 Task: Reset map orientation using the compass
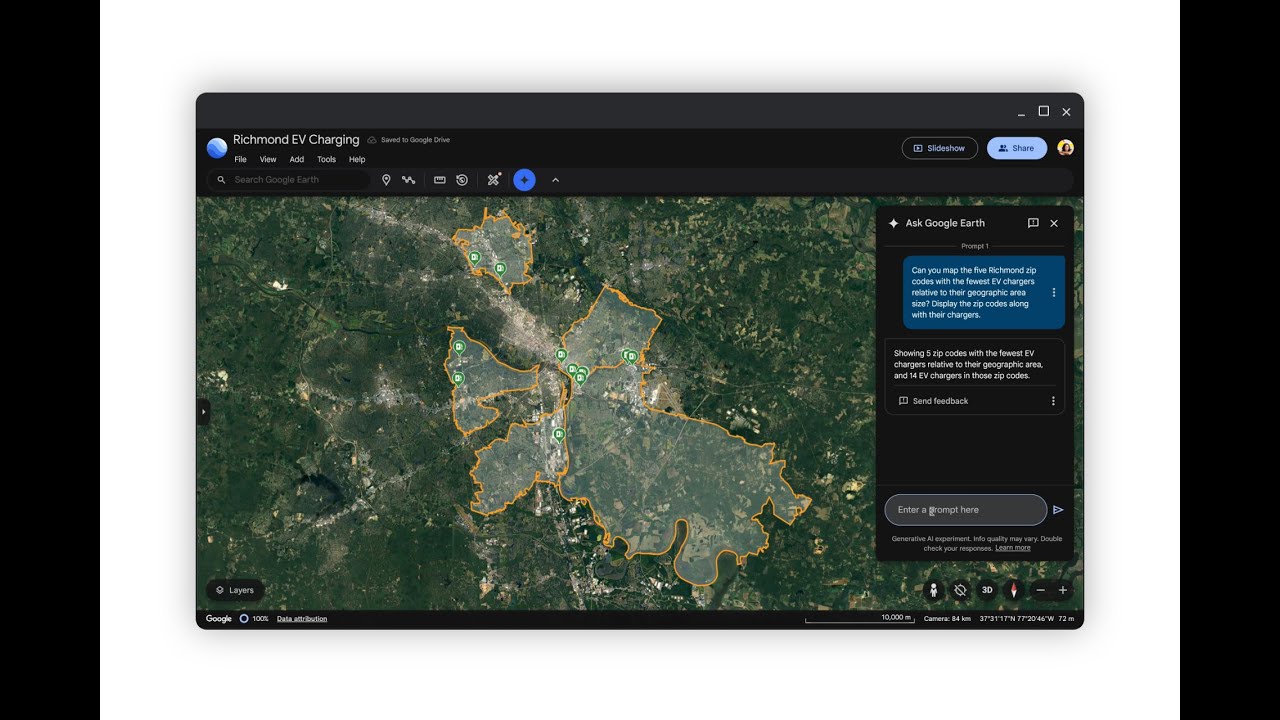[1012, 590]
